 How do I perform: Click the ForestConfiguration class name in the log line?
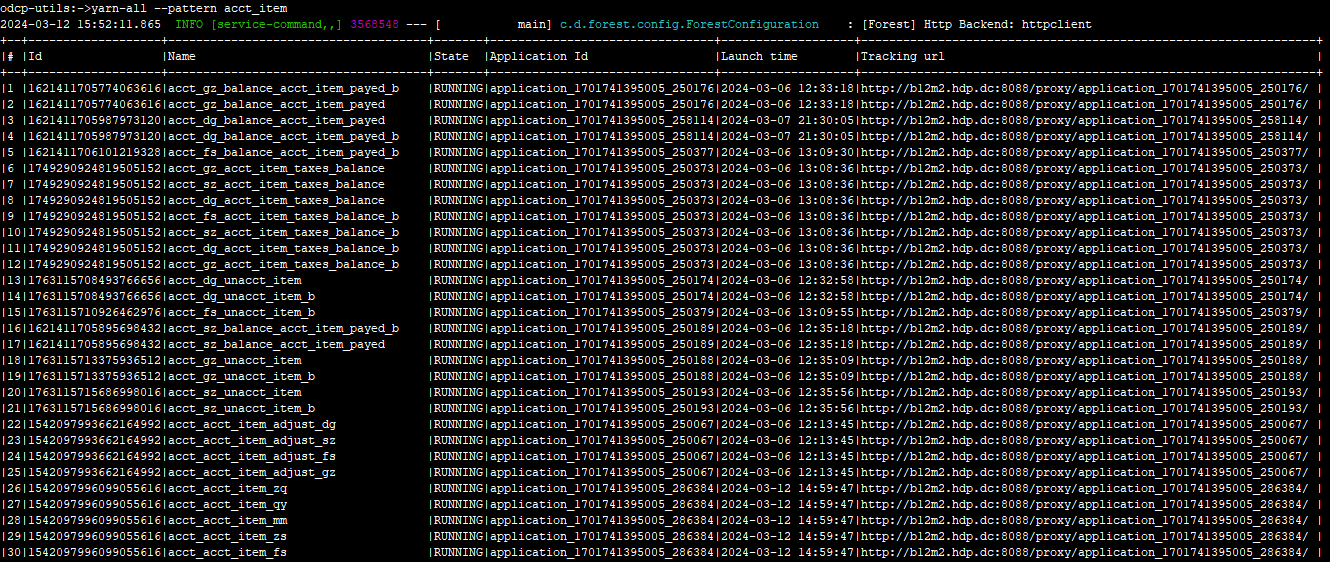tap(689, 24)
